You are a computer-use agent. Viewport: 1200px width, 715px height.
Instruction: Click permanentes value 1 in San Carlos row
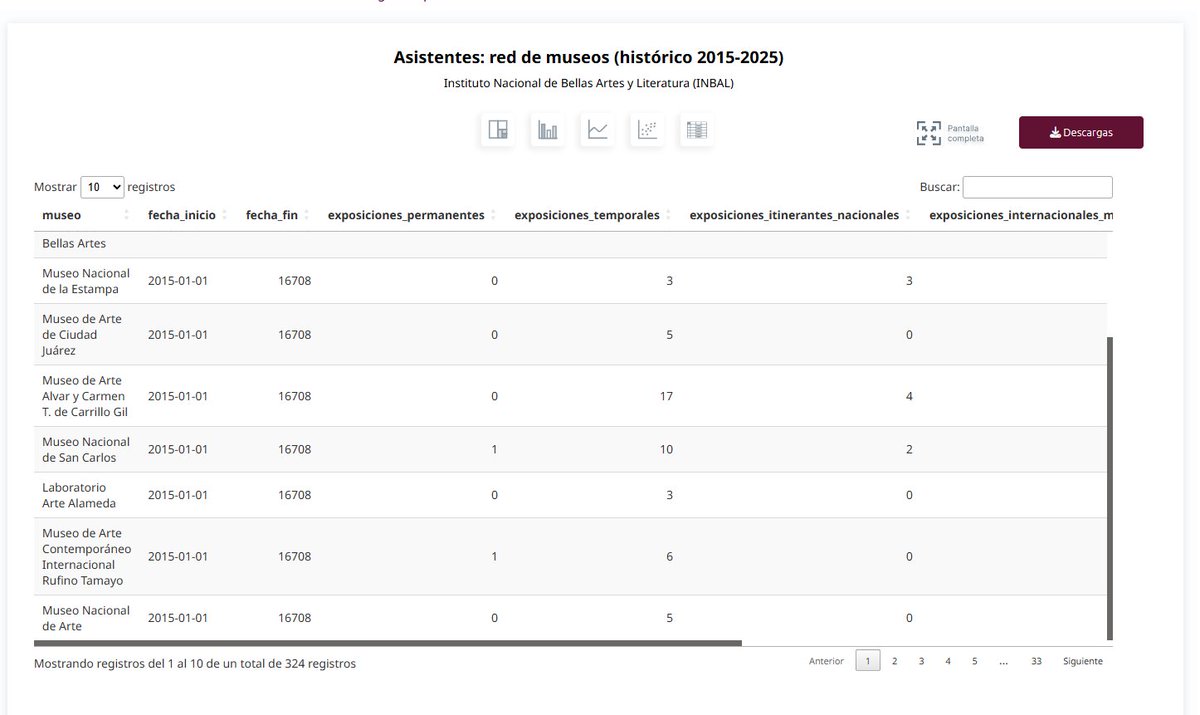point(494,450)
